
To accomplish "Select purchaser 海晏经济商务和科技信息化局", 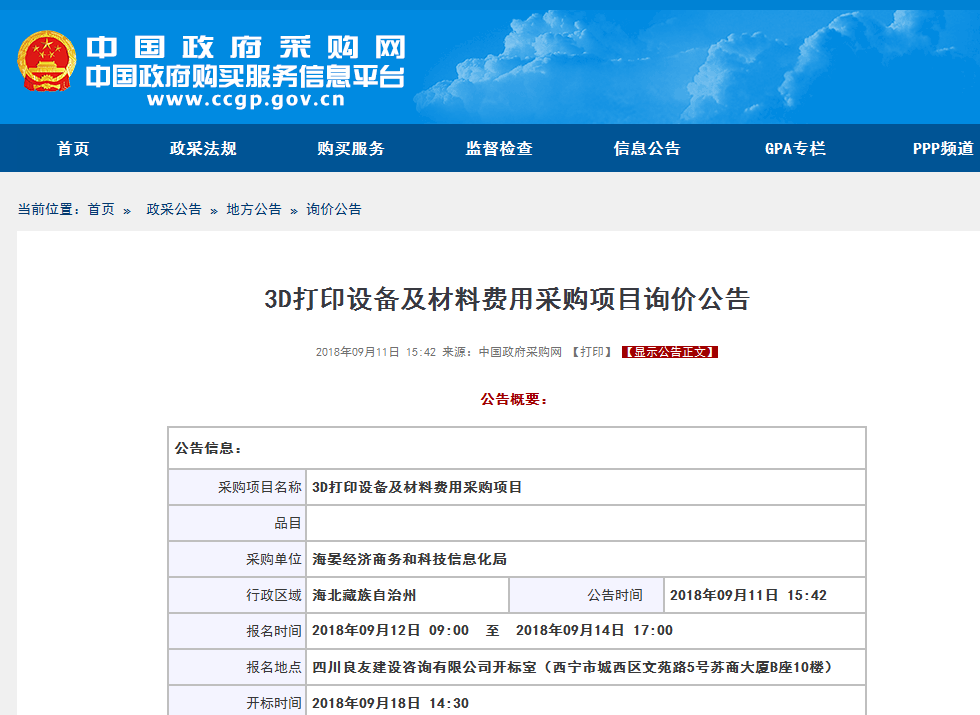I will pos(409,559).
